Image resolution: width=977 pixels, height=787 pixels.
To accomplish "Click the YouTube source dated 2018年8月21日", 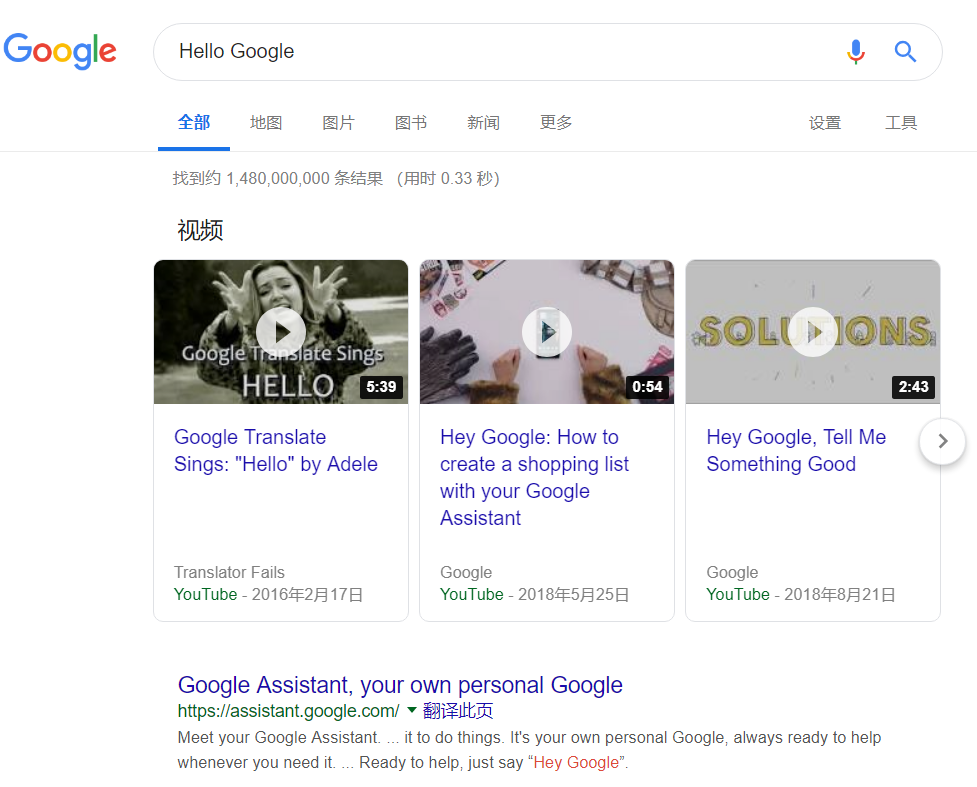I will (738, 594).
